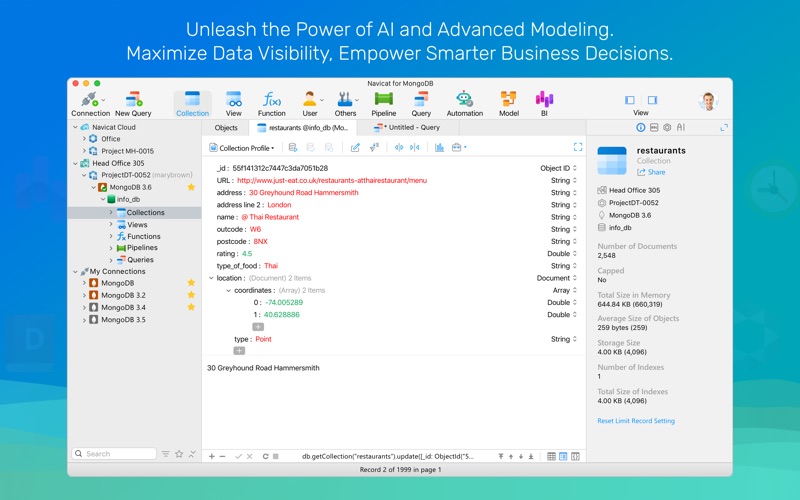Open the Function toolbar button
This screenshot has width=800, height=500.
(x=271, y=104)
